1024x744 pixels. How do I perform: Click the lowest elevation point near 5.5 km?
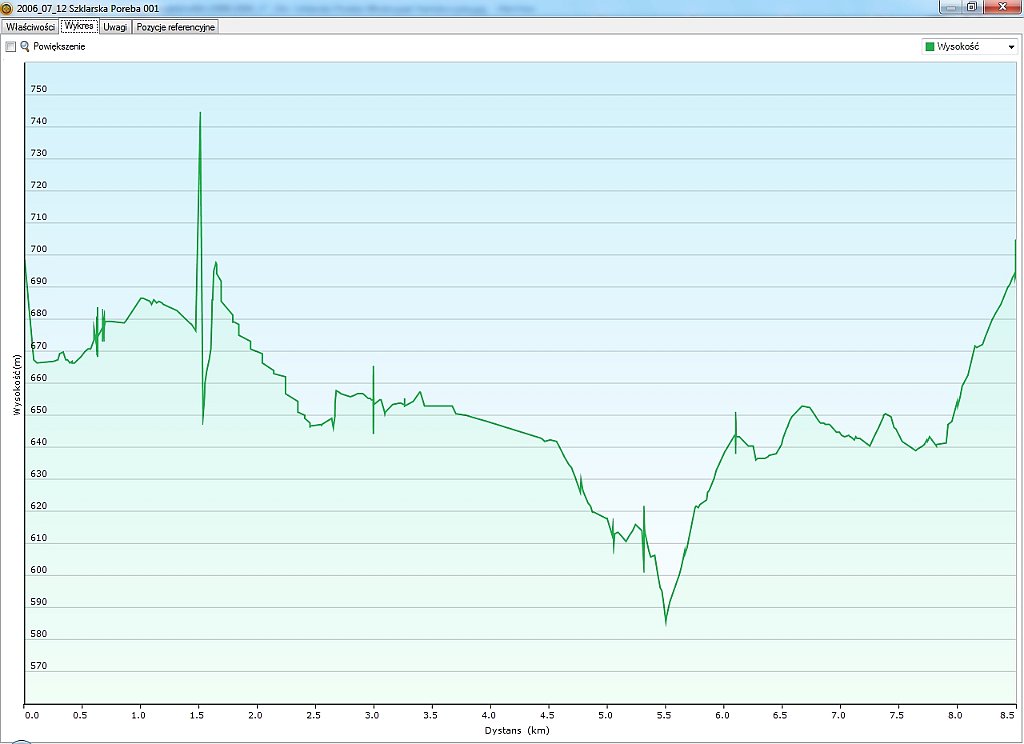tap(665, 623)
